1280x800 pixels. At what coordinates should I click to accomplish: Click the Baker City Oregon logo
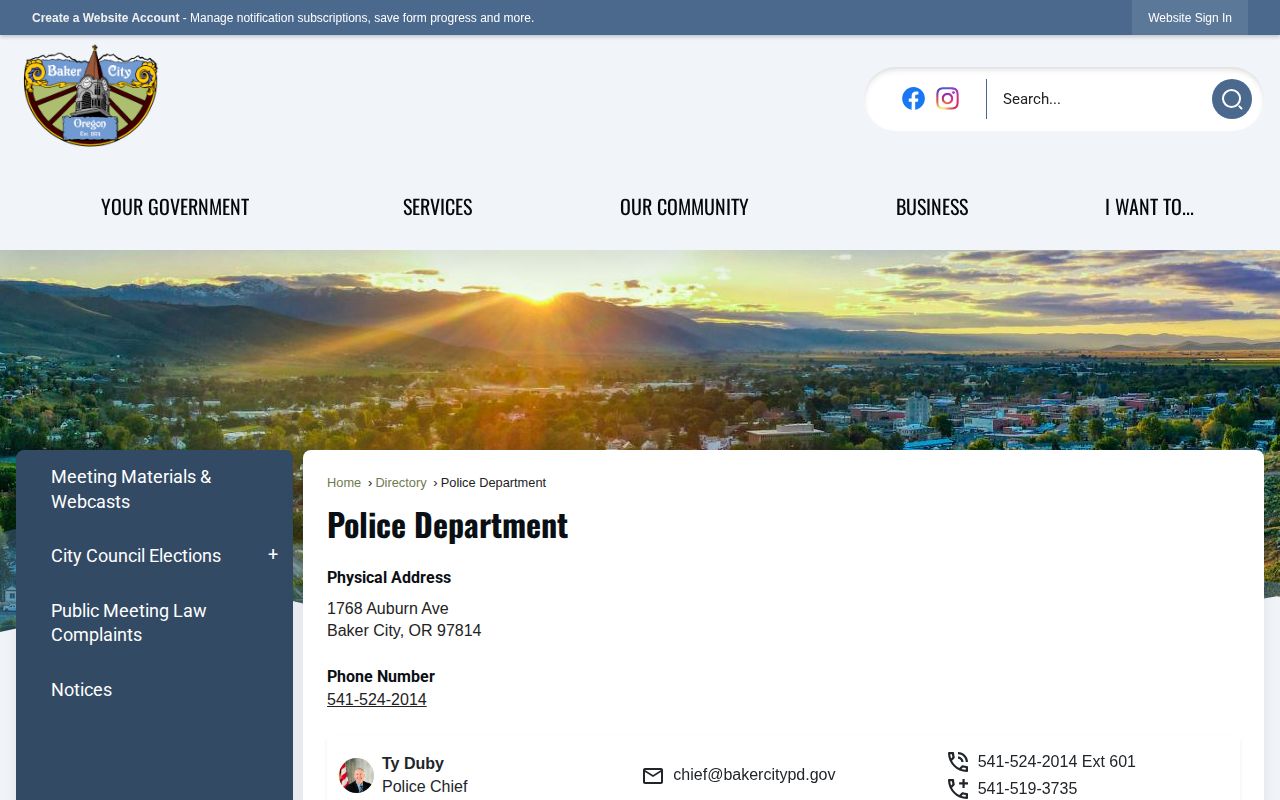pyautogui.click(x=91, y=96)
